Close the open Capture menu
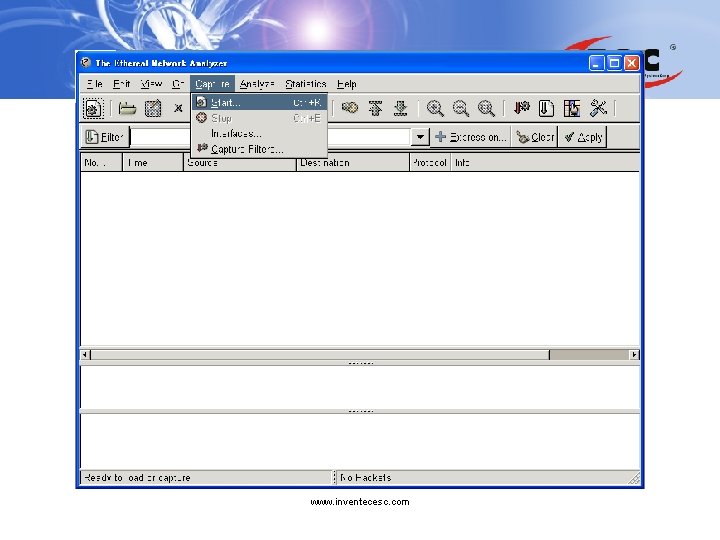This screenshot has width=720, height=540. (212, 84)
